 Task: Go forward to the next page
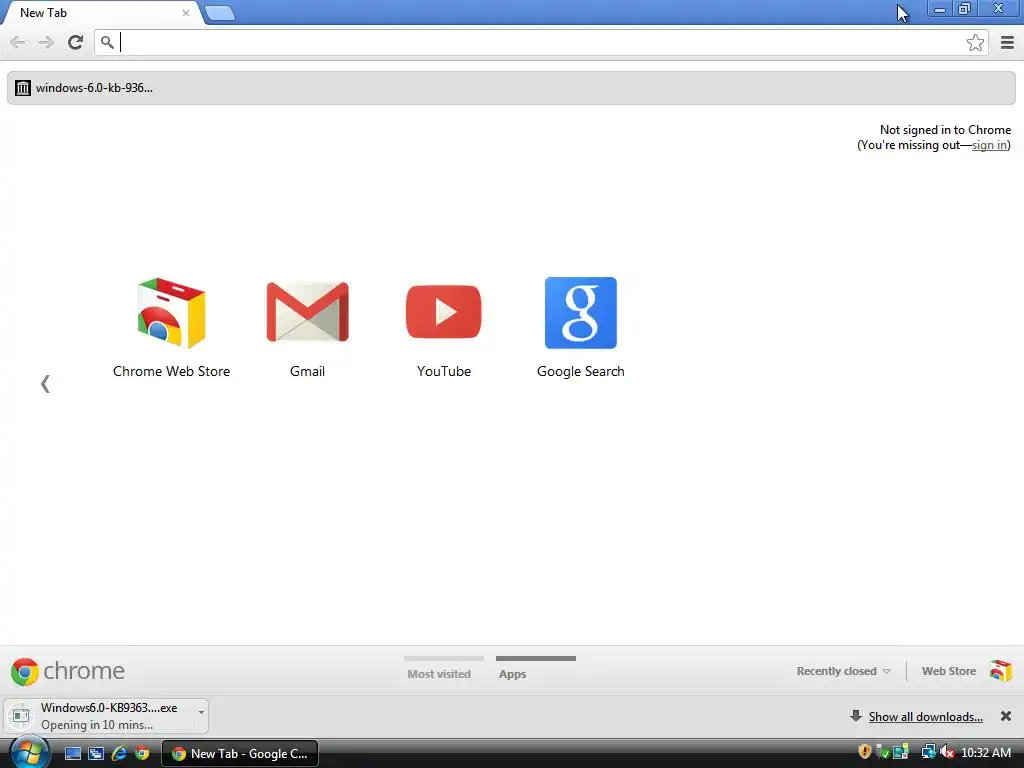(x=46, y=42)
